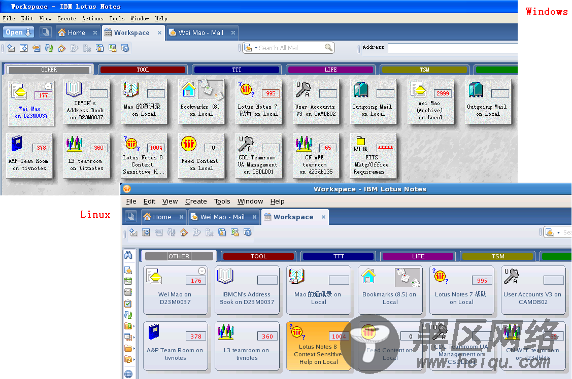The height and width of the screenshot is (379, 572).
Task: Click thumbnails icon left of Linux Home tab
Action: coord(131,217)
